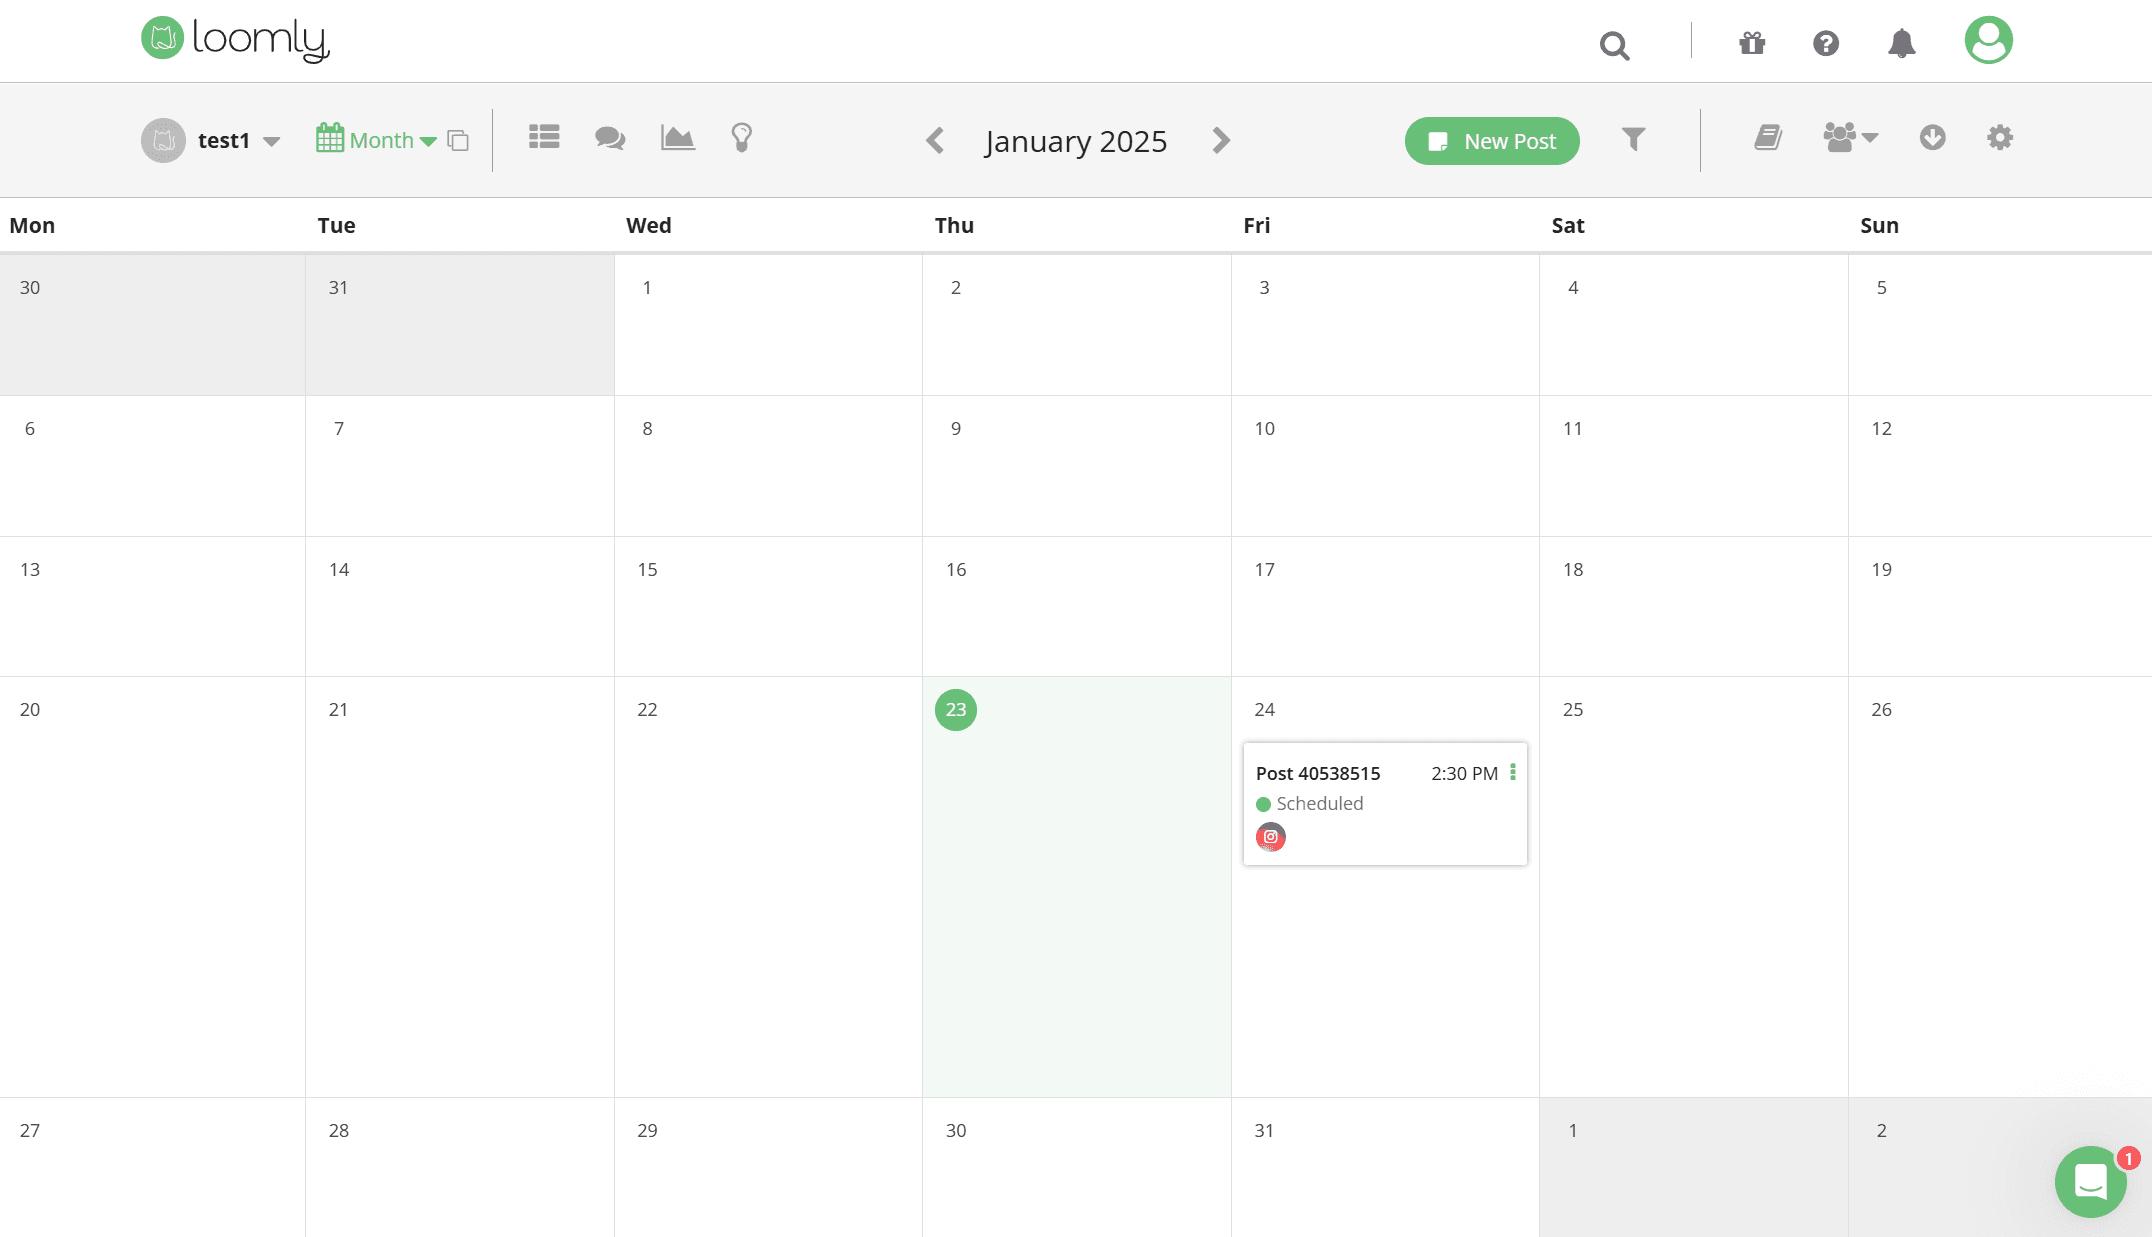Open the filter funnel icon
Image resolution: width=2152 pixels, height=1237 pixels.
pyautogui.click(x=1633, y=139)
